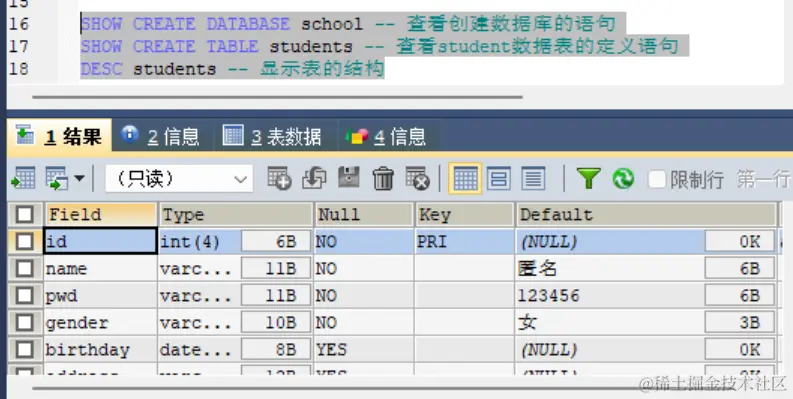The image size is (793, 399).
Task: Click the cancel changes icon
Action: tap(417, 179)
